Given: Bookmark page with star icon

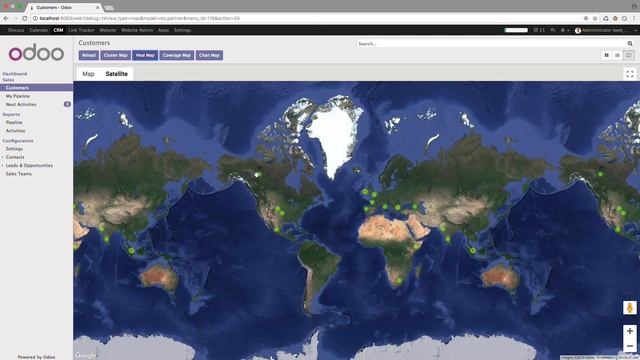Looking at the screenshot, I should point(595,18).
